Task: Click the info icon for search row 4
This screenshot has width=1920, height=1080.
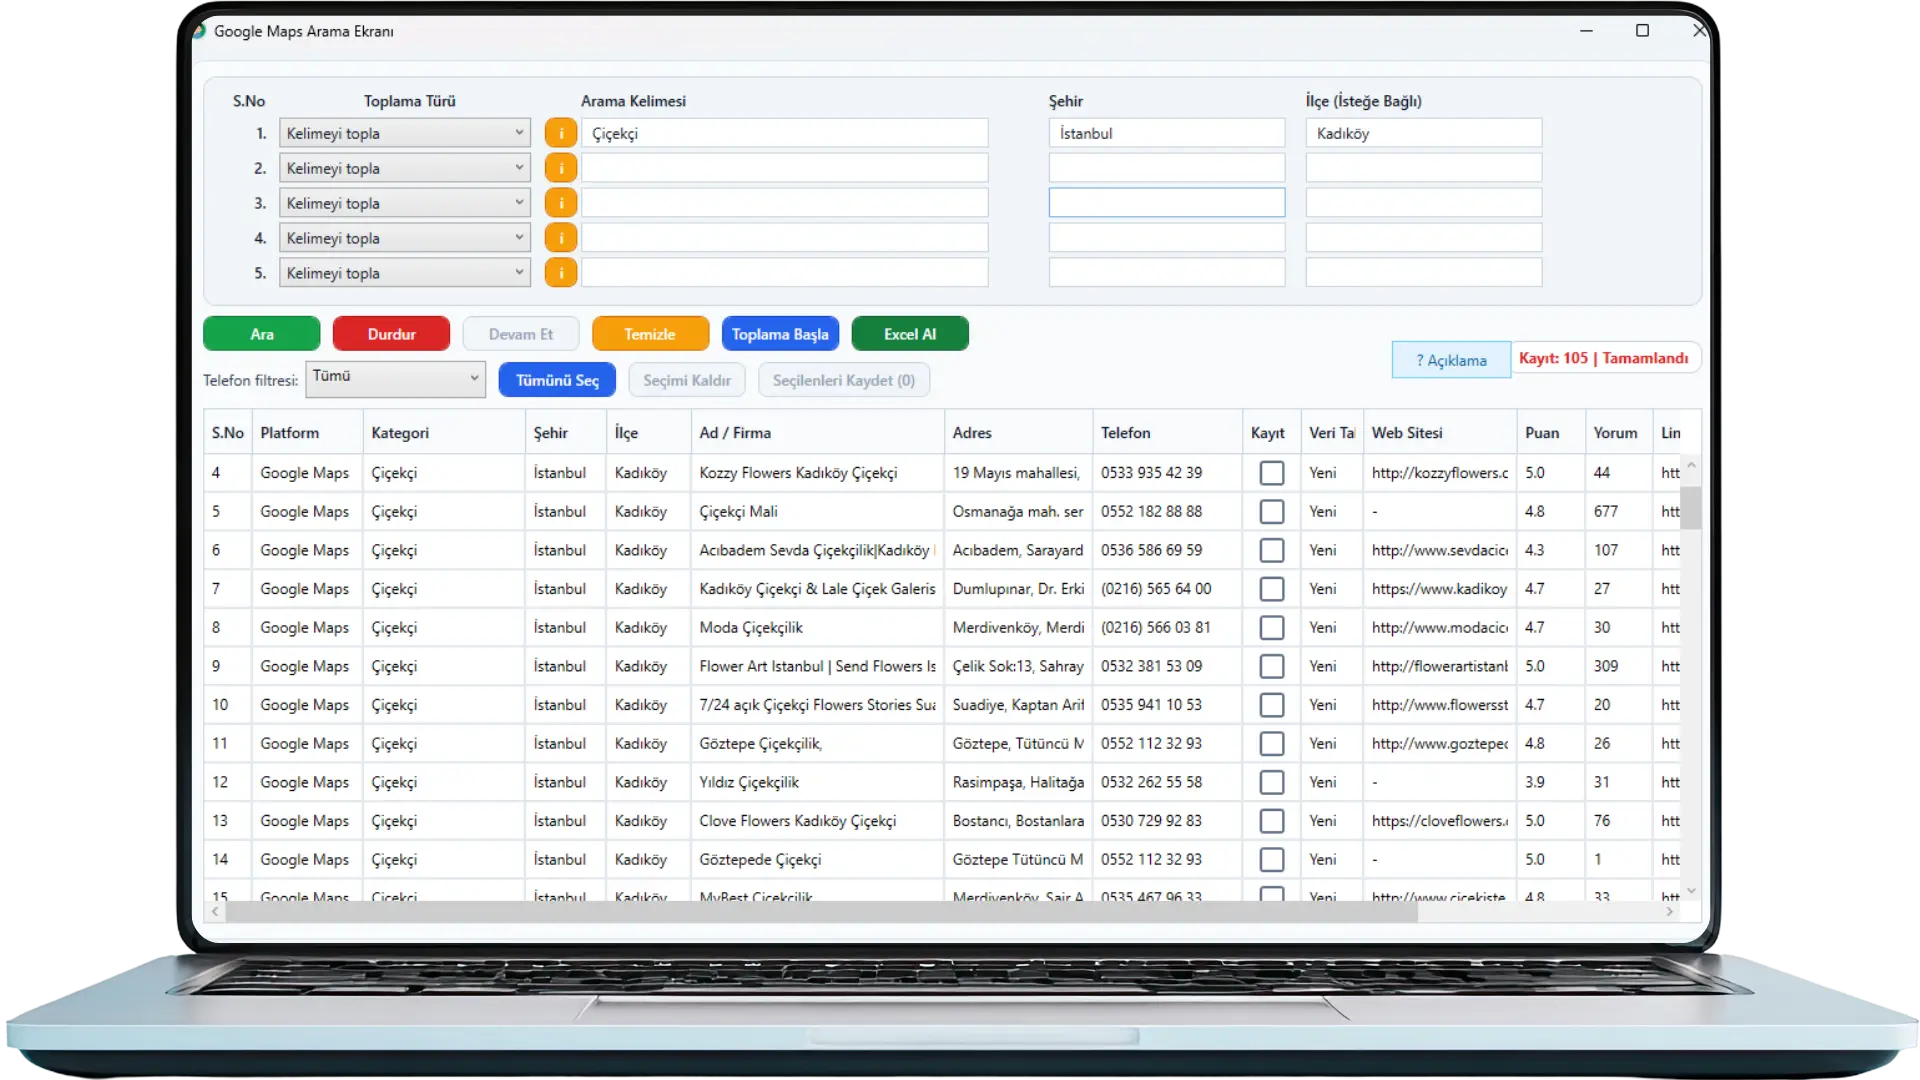Action: coord(561,238)
